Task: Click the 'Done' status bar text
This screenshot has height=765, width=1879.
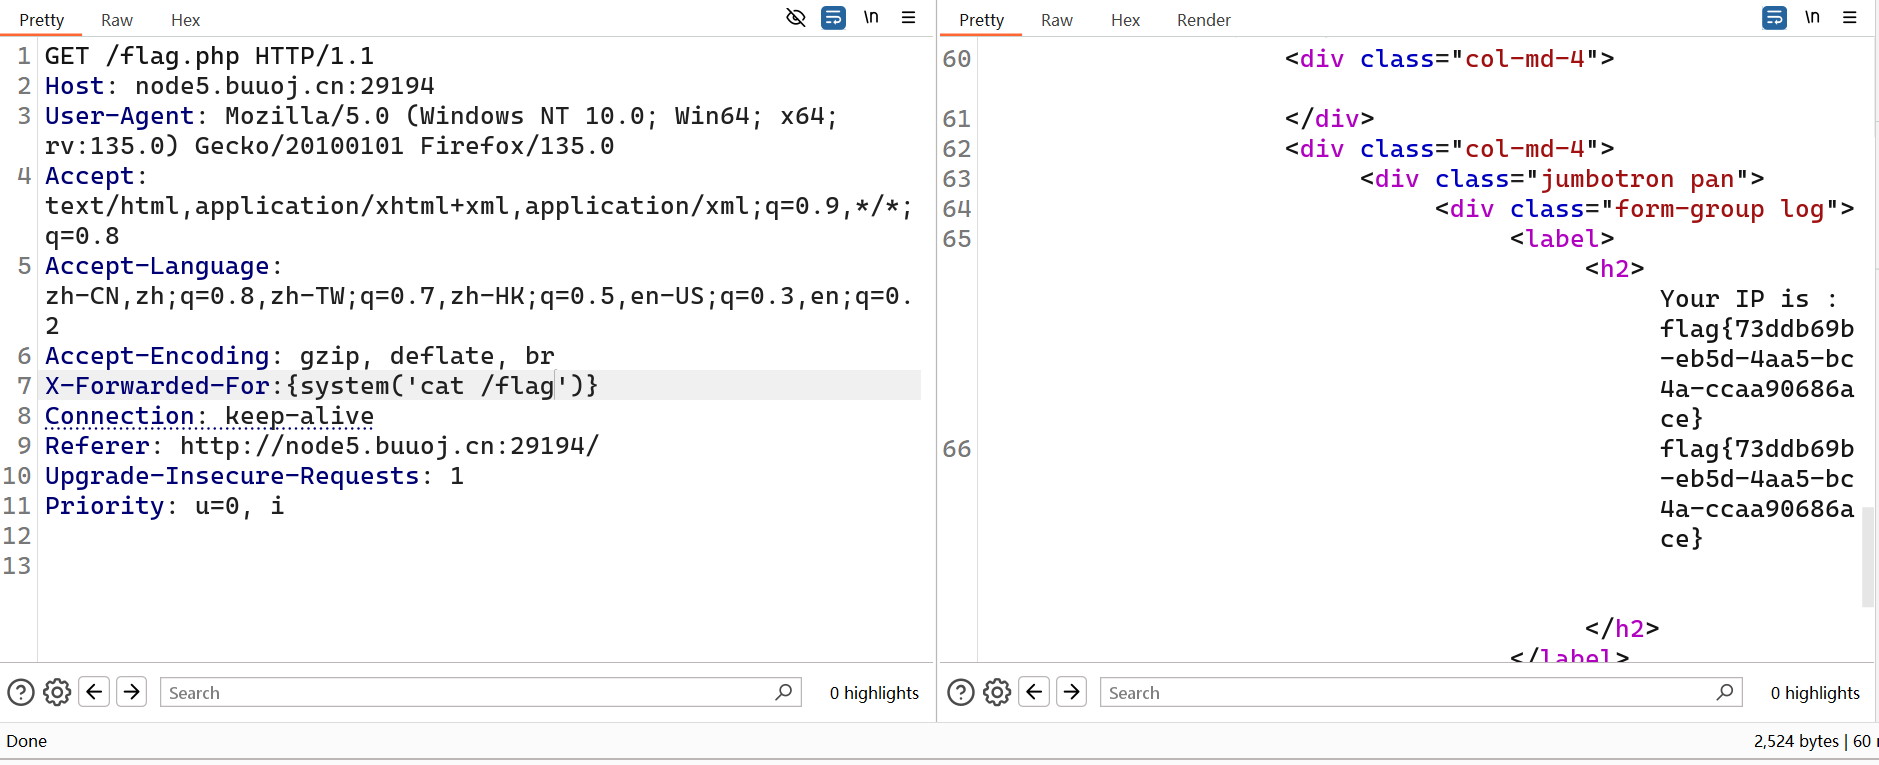Action: pyautogui.click(x=27, y=741)
